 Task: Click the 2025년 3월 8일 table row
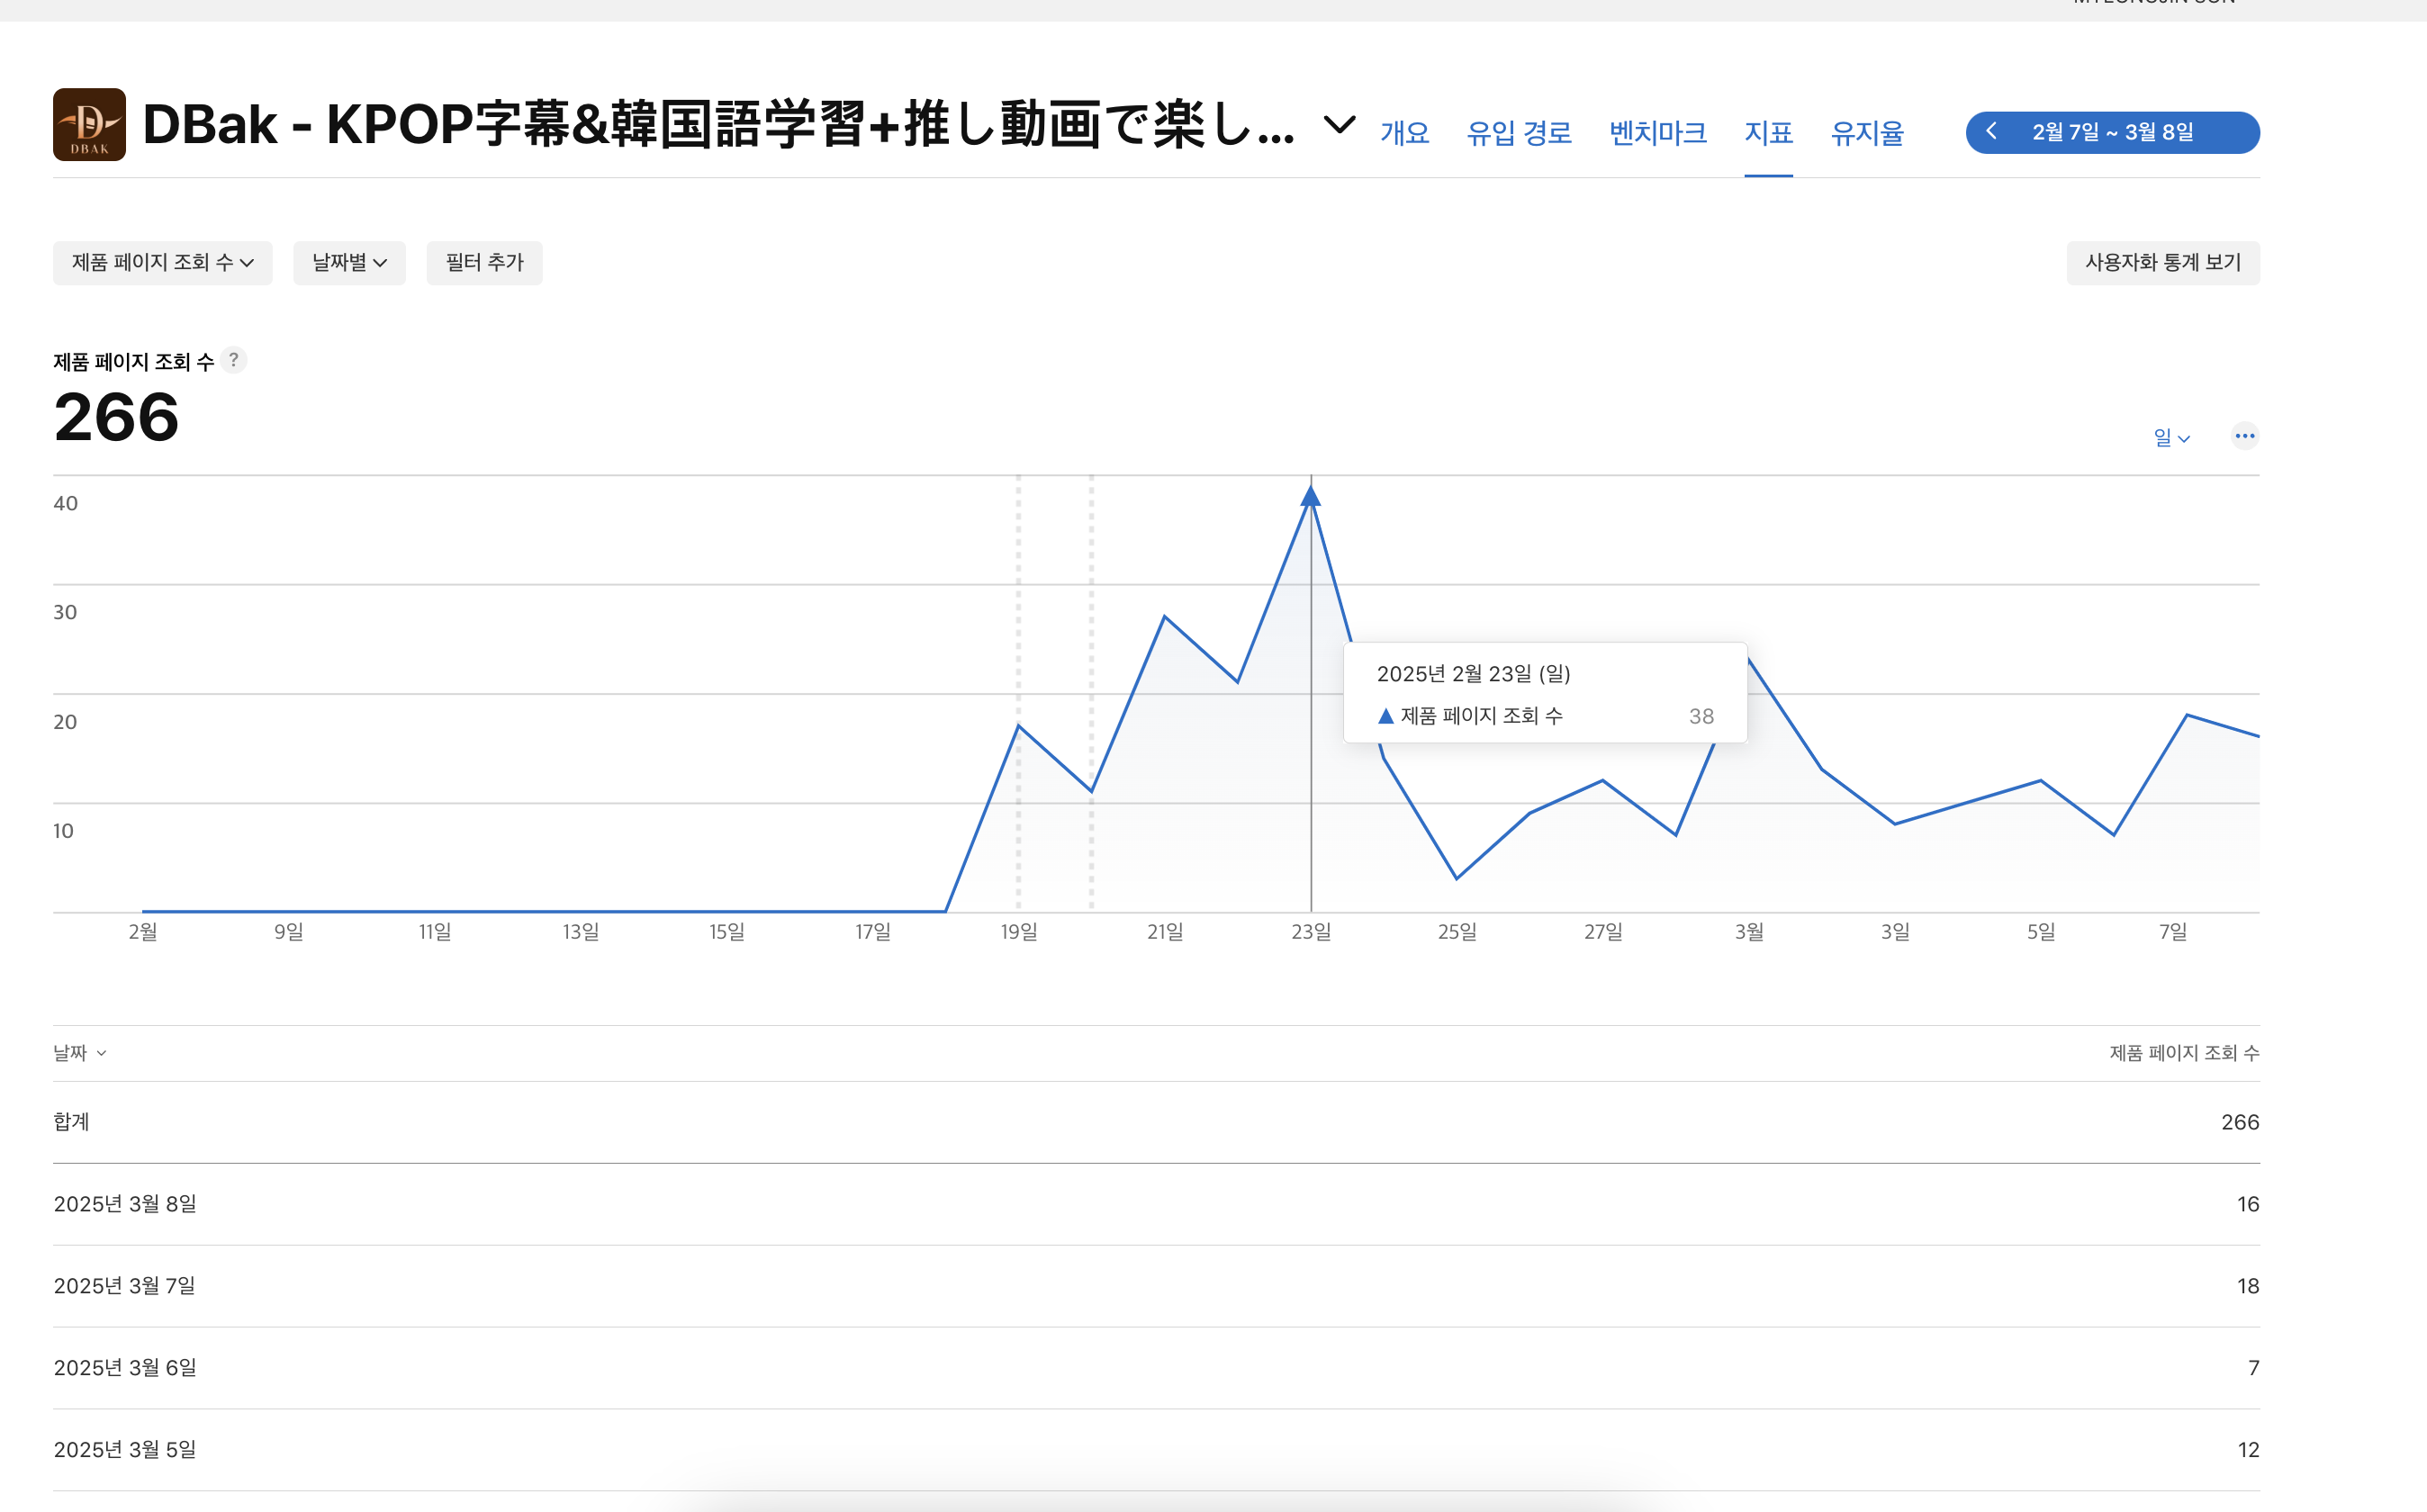coord(1156,1204)
